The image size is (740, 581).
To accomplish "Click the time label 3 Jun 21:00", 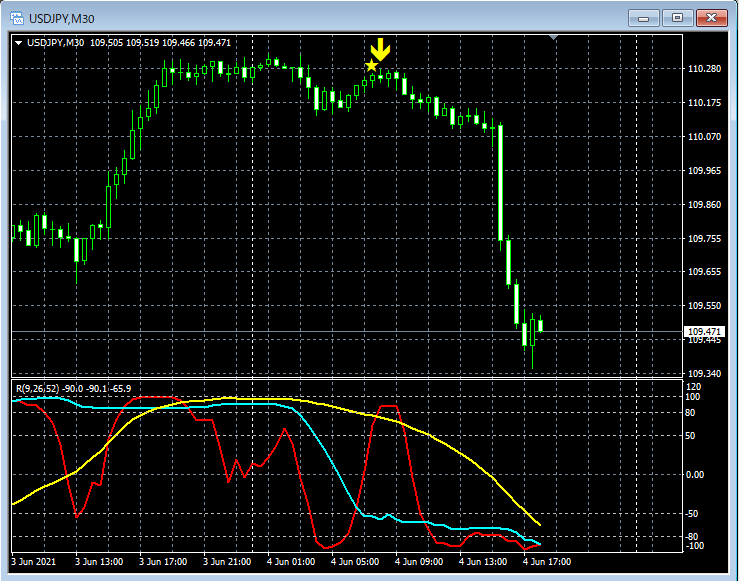I will pos(227,562).
